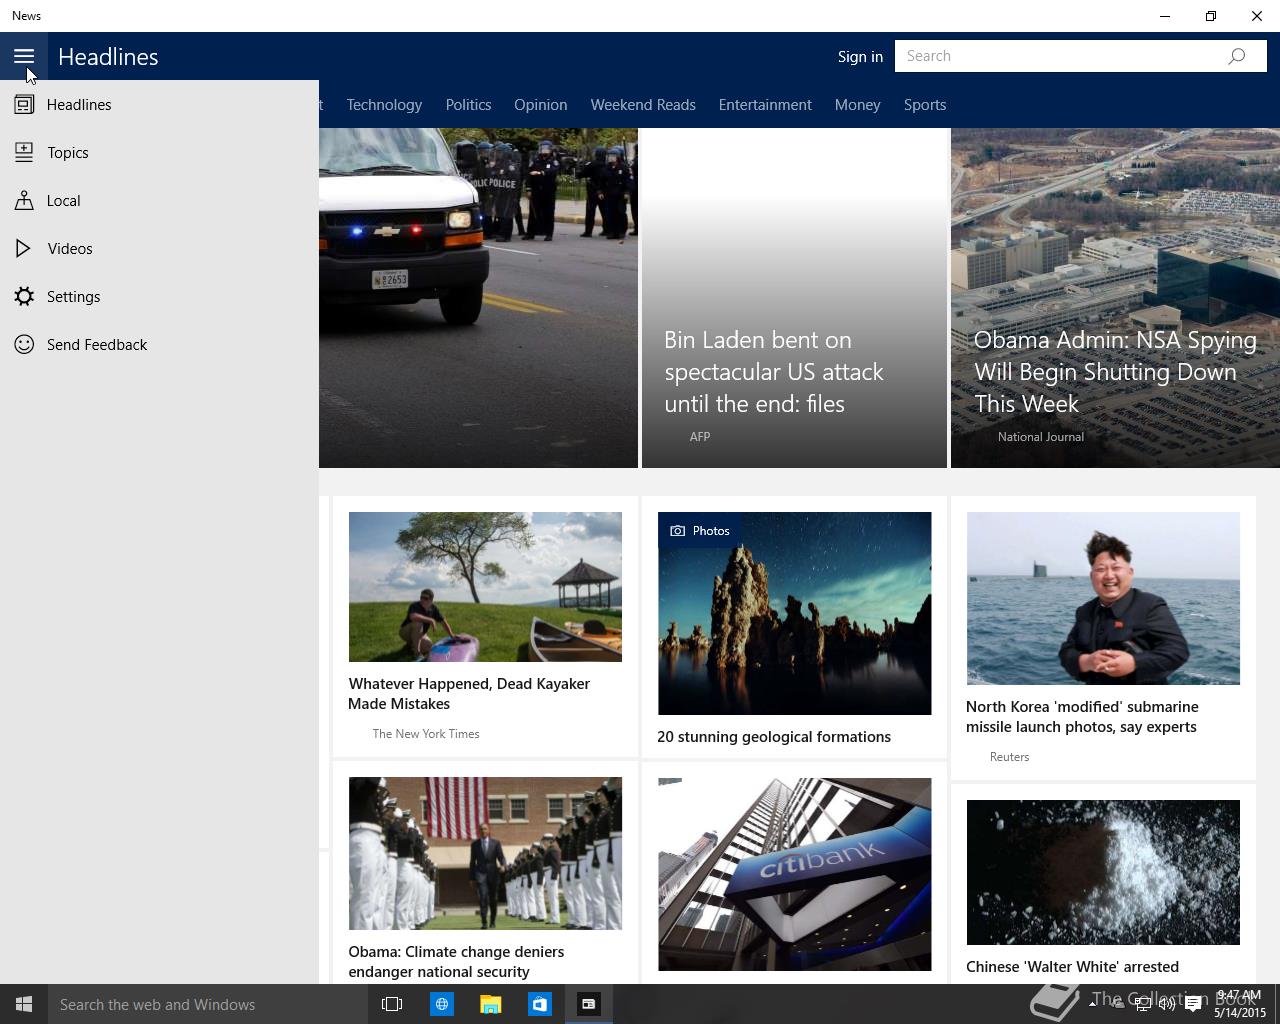
Task: Click the white powder photo thumbnail
Action: click(x=1103, y=872)
